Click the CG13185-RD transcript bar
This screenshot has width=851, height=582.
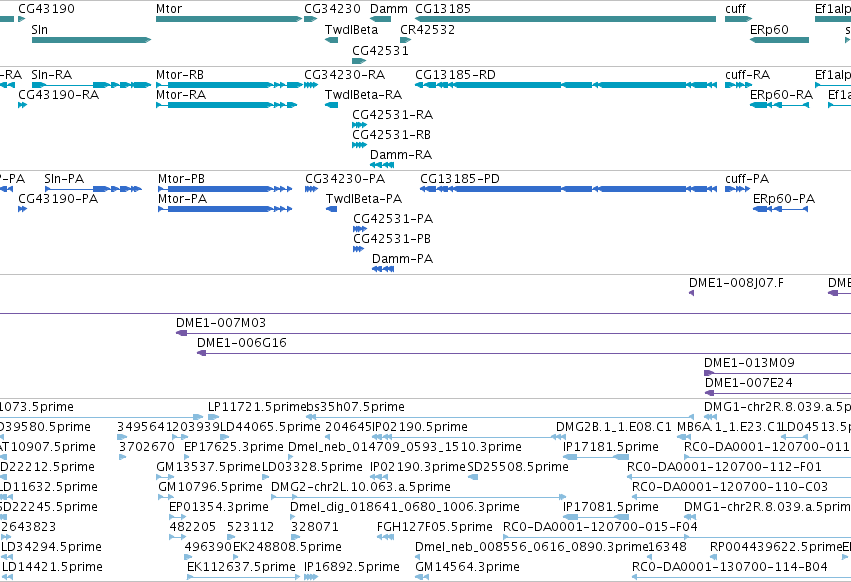pos(566,85)
